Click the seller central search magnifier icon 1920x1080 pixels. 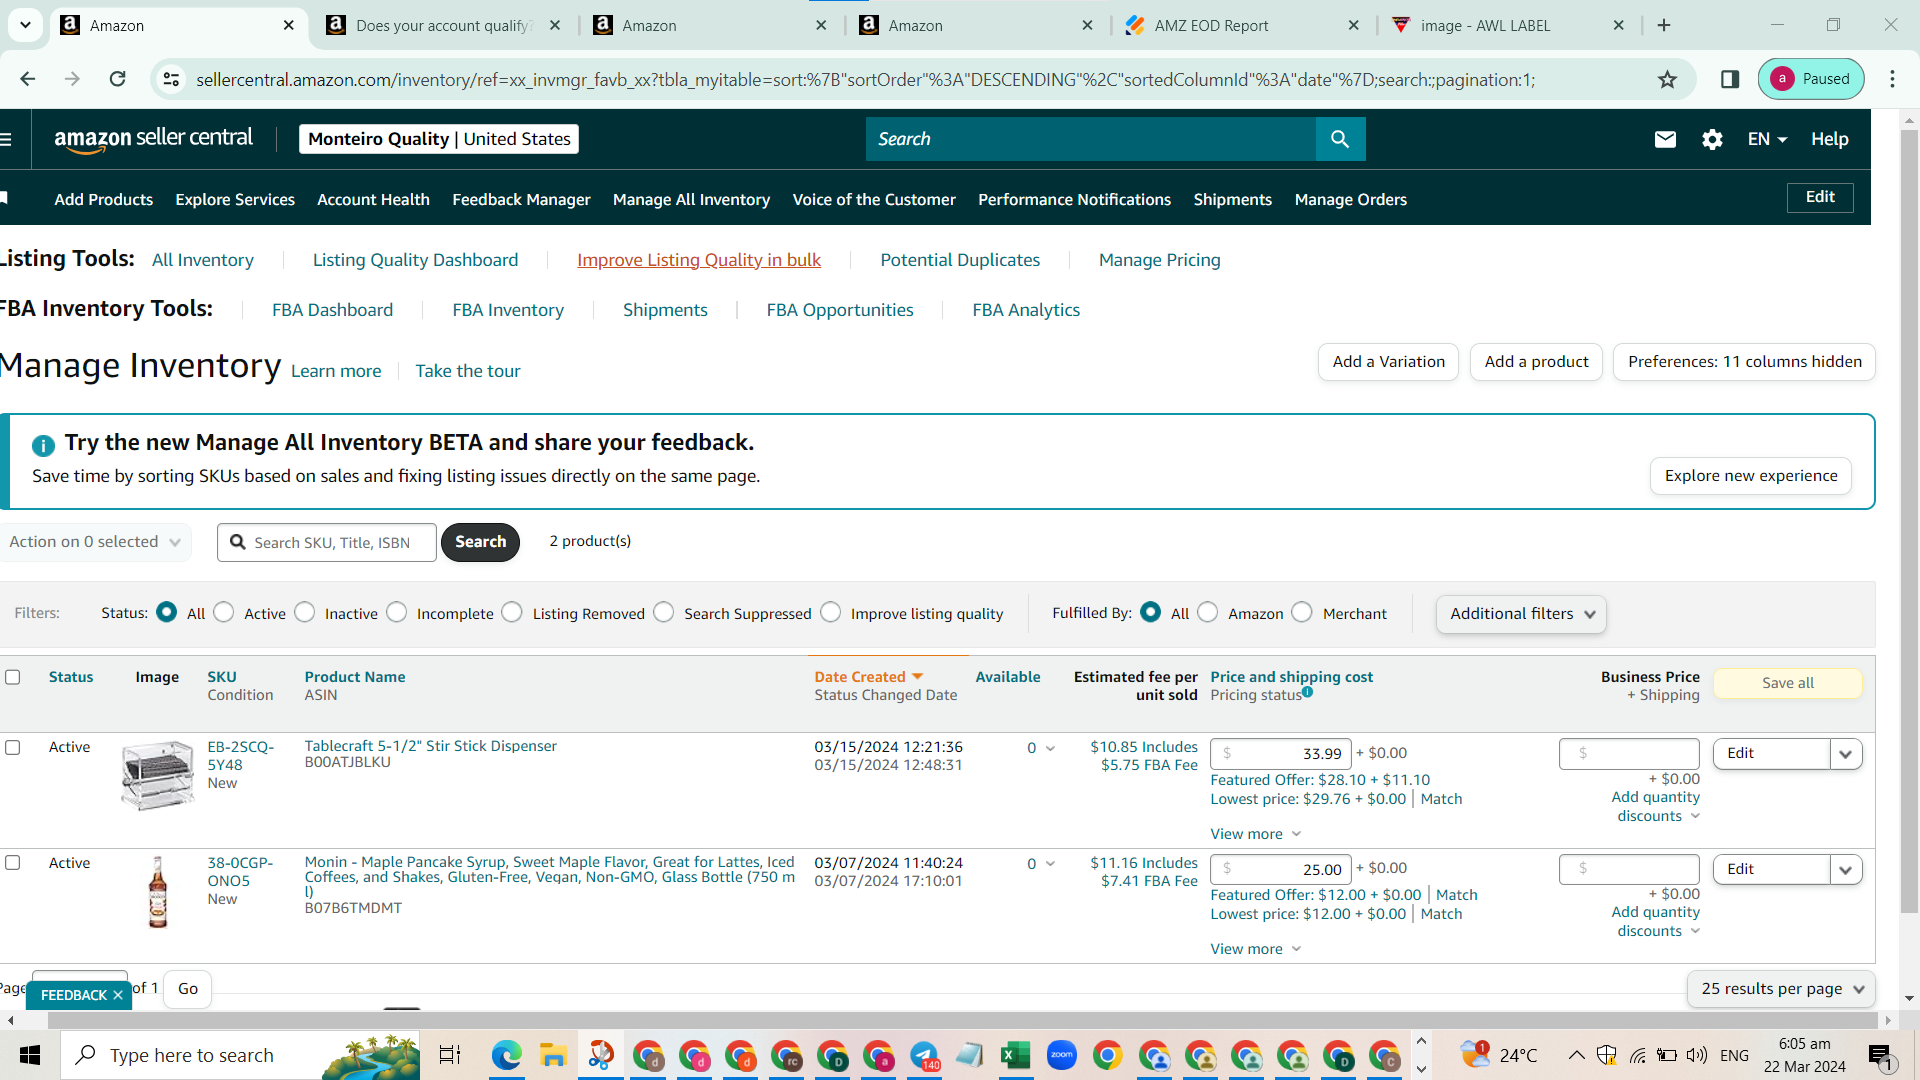tap(1340, 139)
